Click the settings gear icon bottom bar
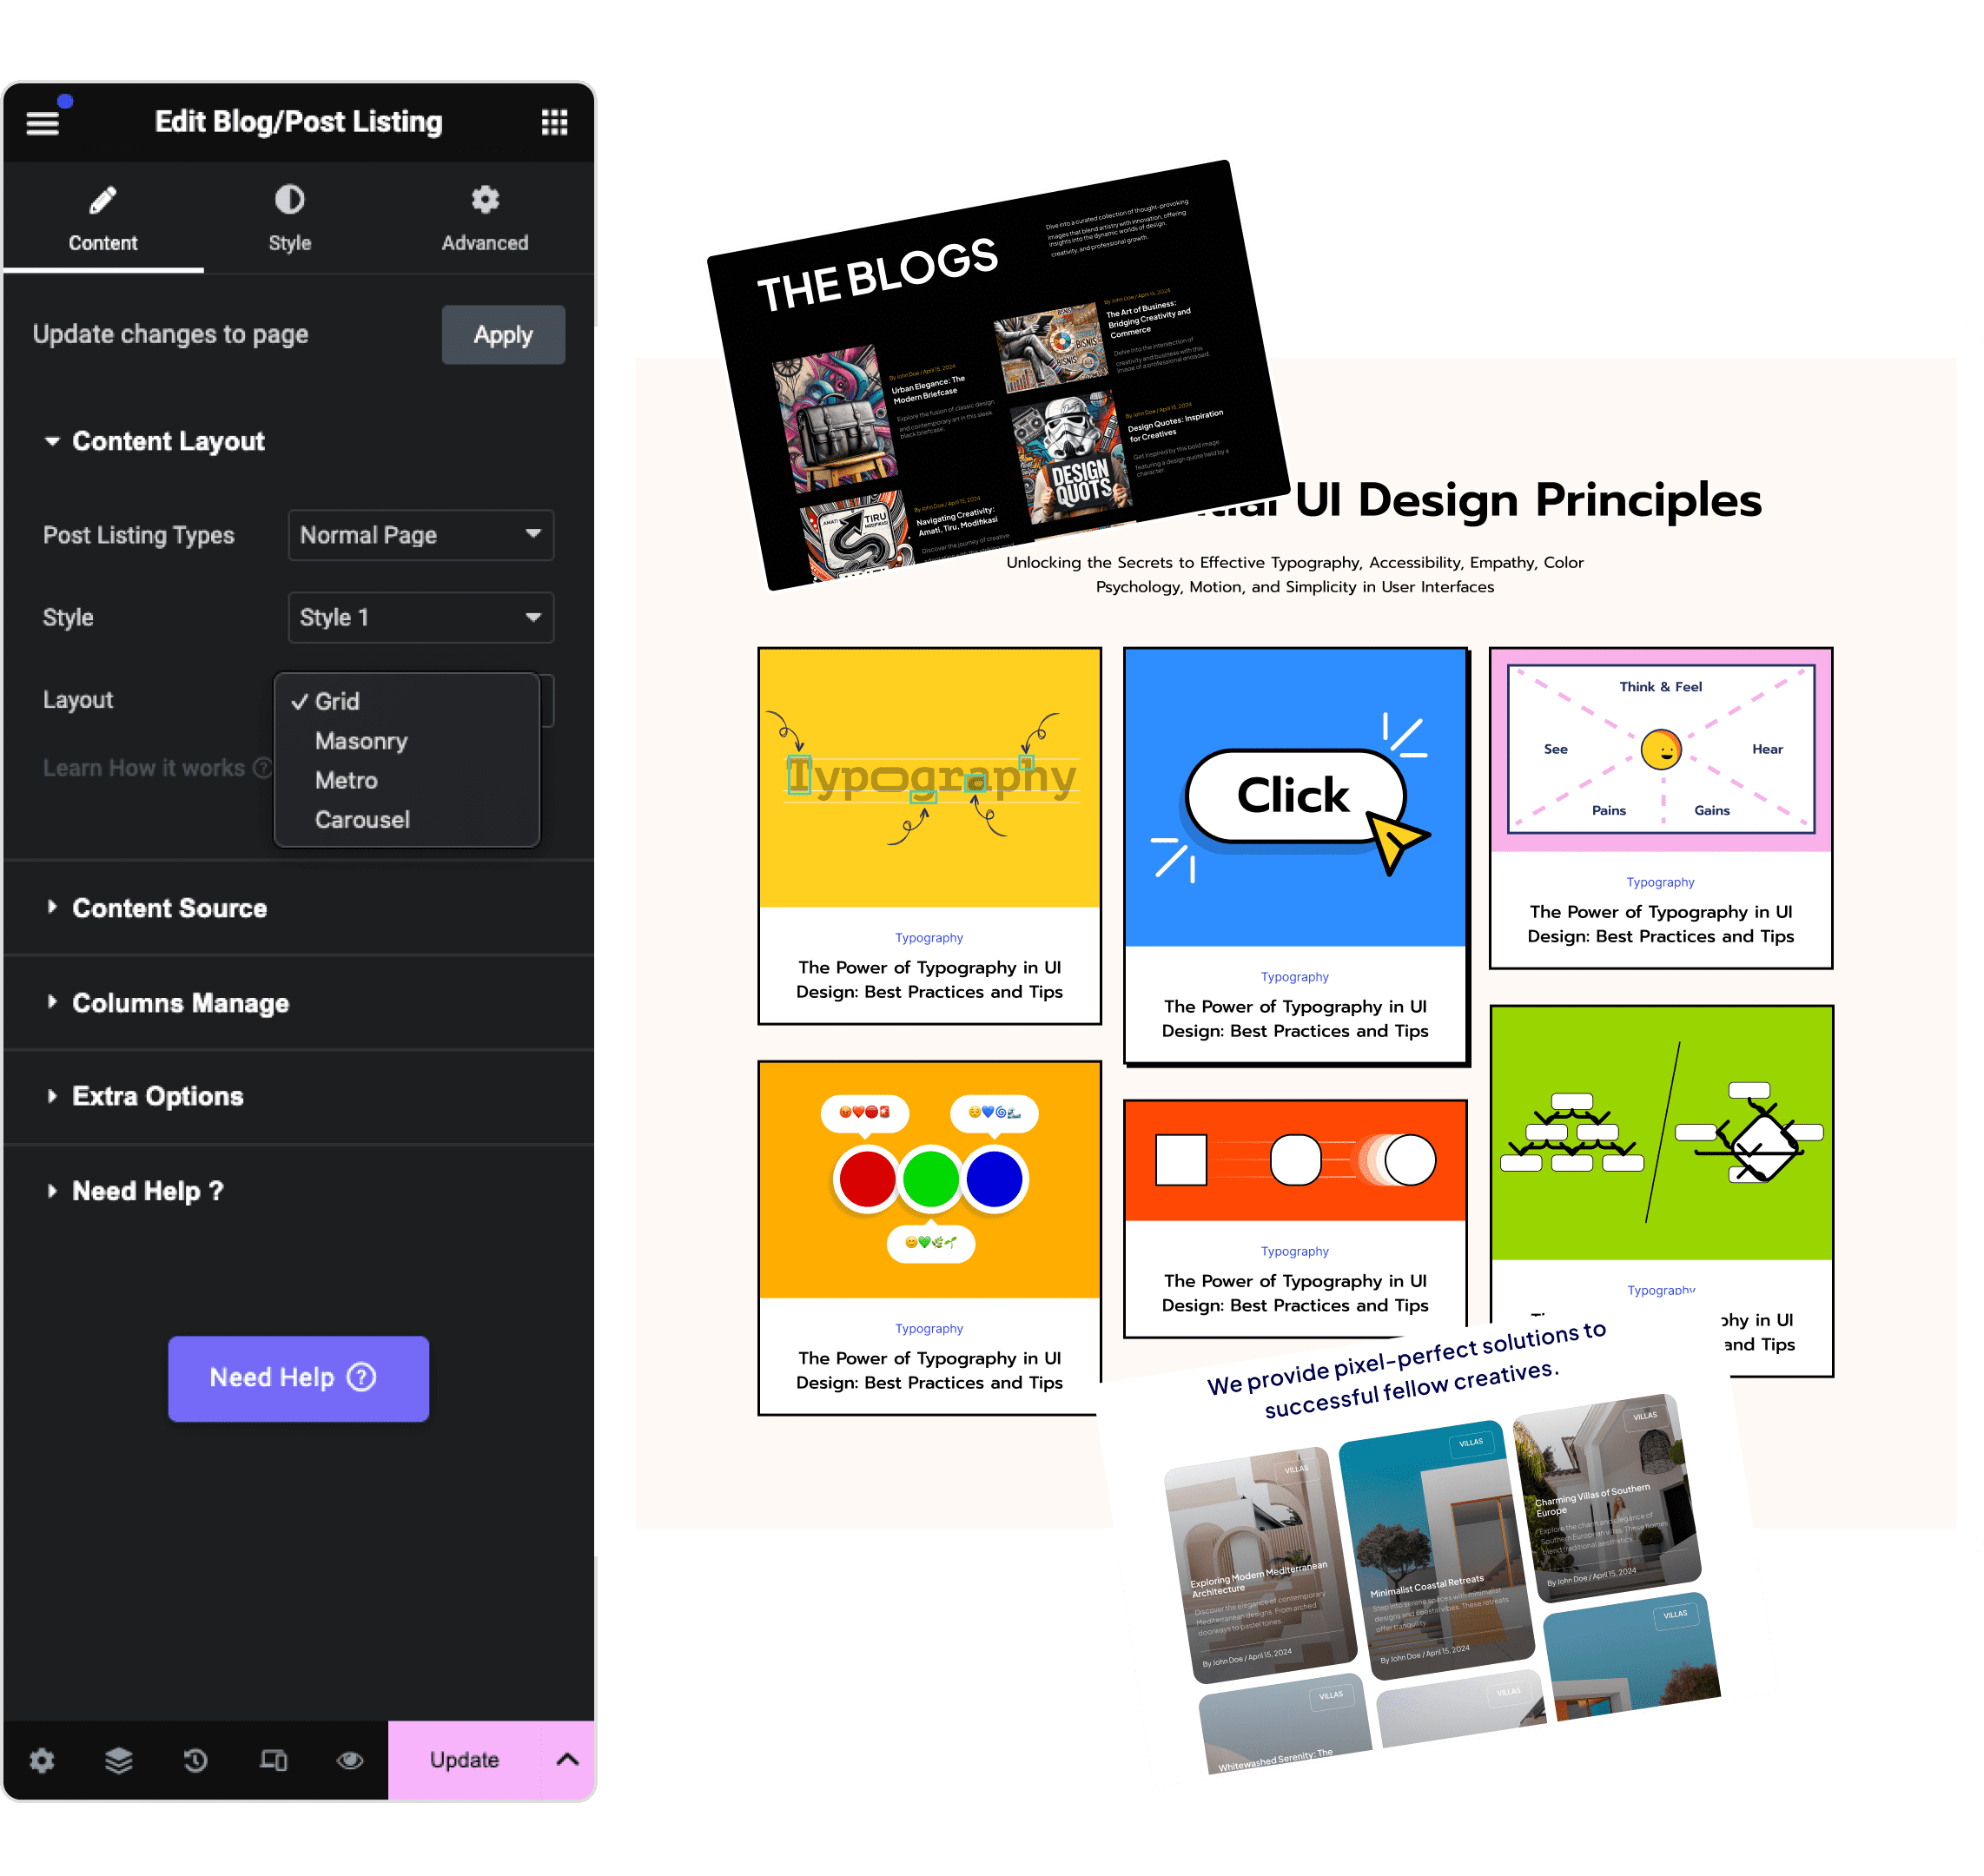 pos(44,1758)
